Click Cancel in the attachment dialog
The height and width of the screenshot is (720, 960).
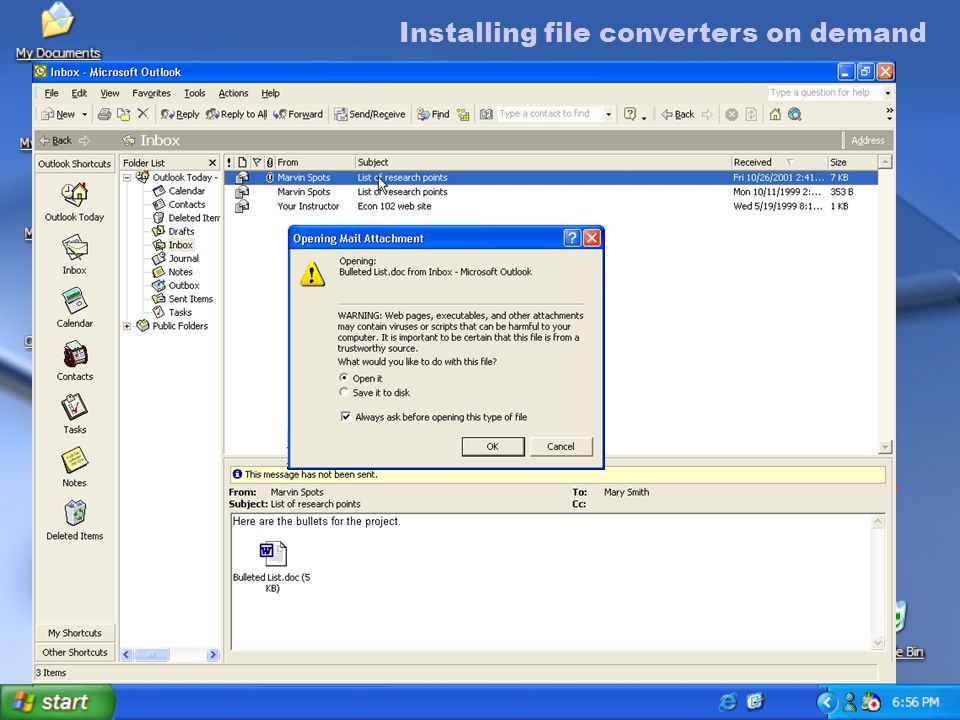coord(561,446)
